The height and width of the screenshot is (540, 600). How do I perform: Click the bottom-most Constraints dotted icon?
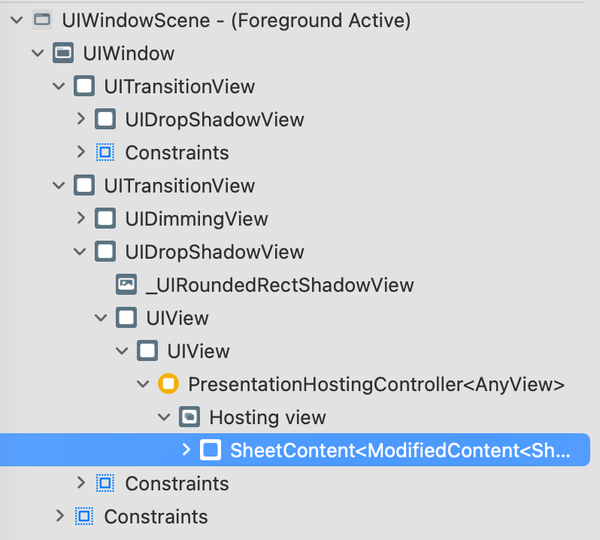pos(84,516)
